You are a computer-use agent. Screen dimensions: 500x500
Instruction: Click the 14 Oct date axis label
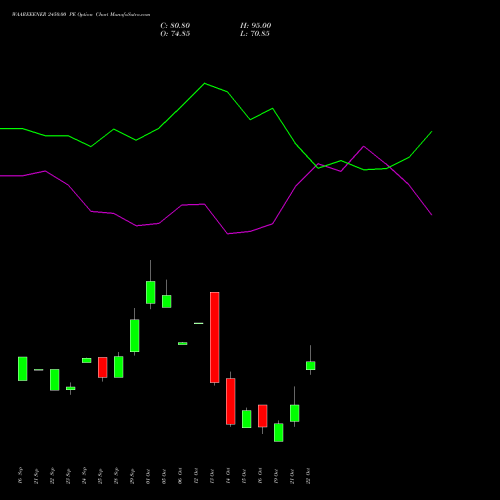(228, 476)
